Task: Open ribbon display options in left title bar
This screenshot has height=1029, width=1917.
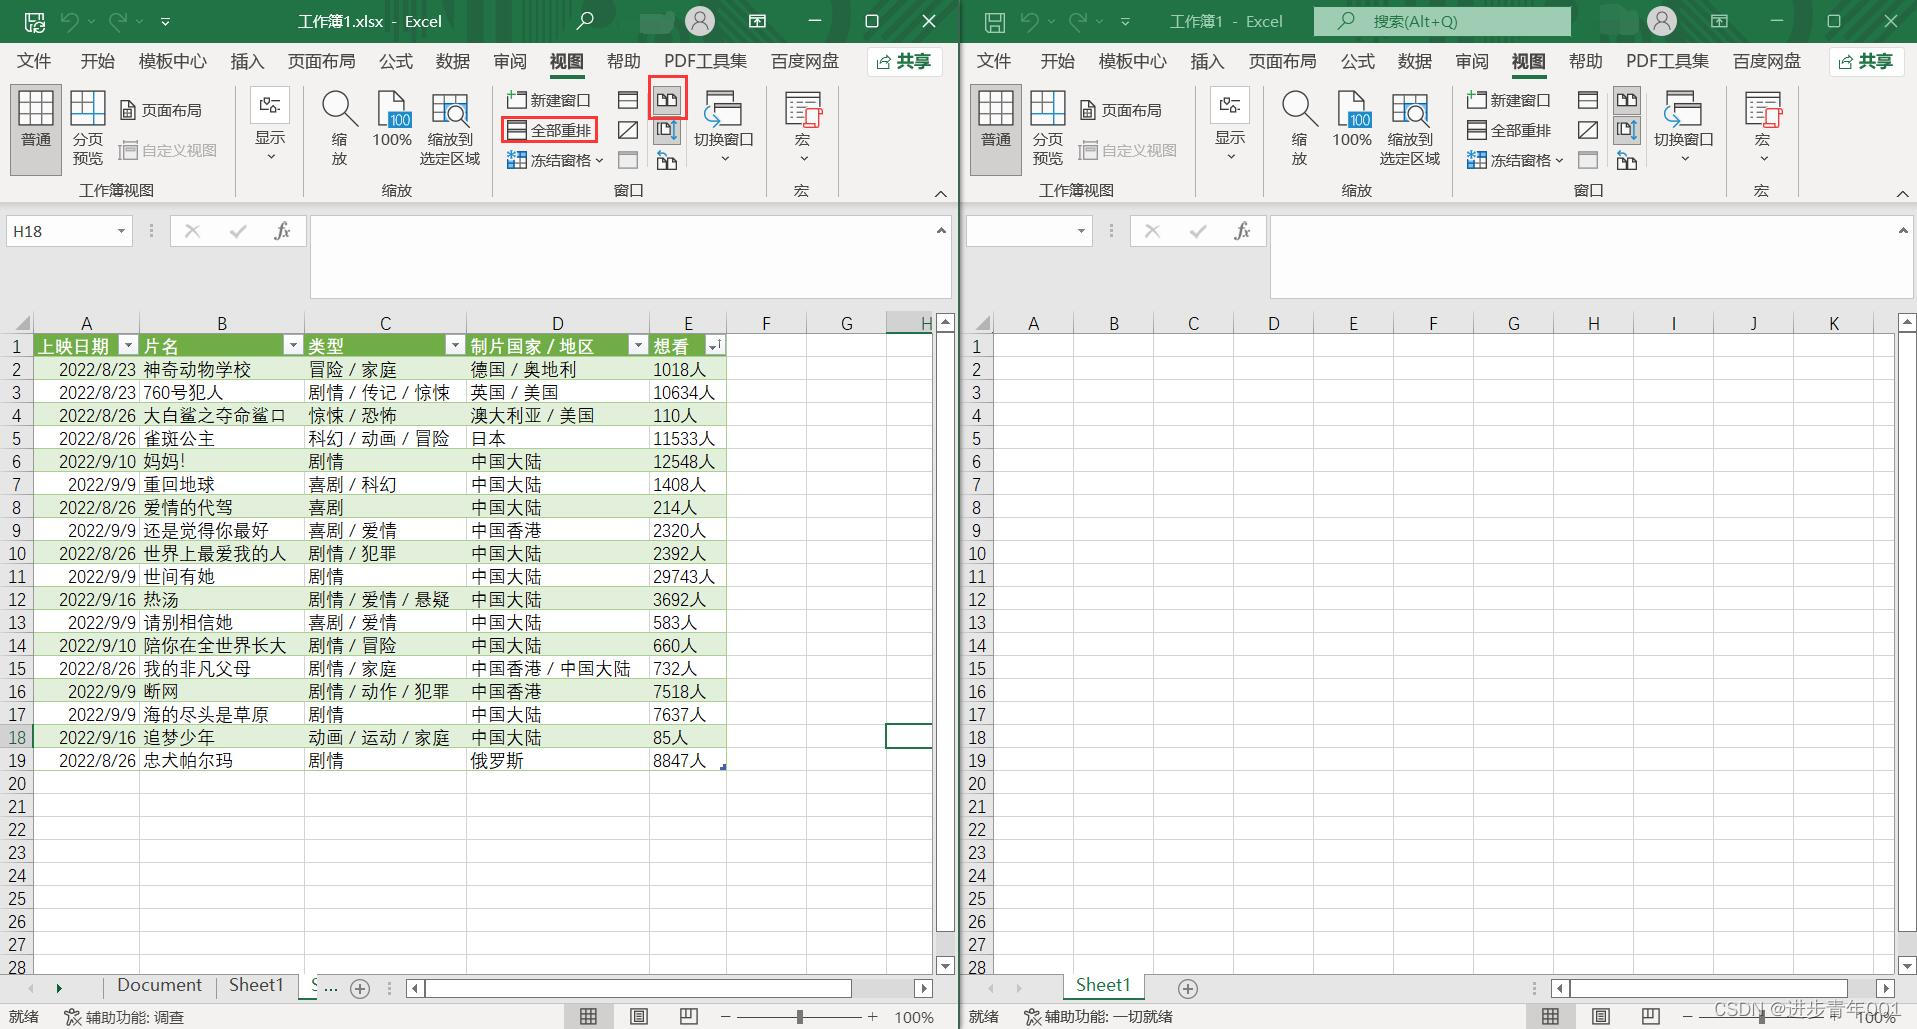Action: click(758, 21)
